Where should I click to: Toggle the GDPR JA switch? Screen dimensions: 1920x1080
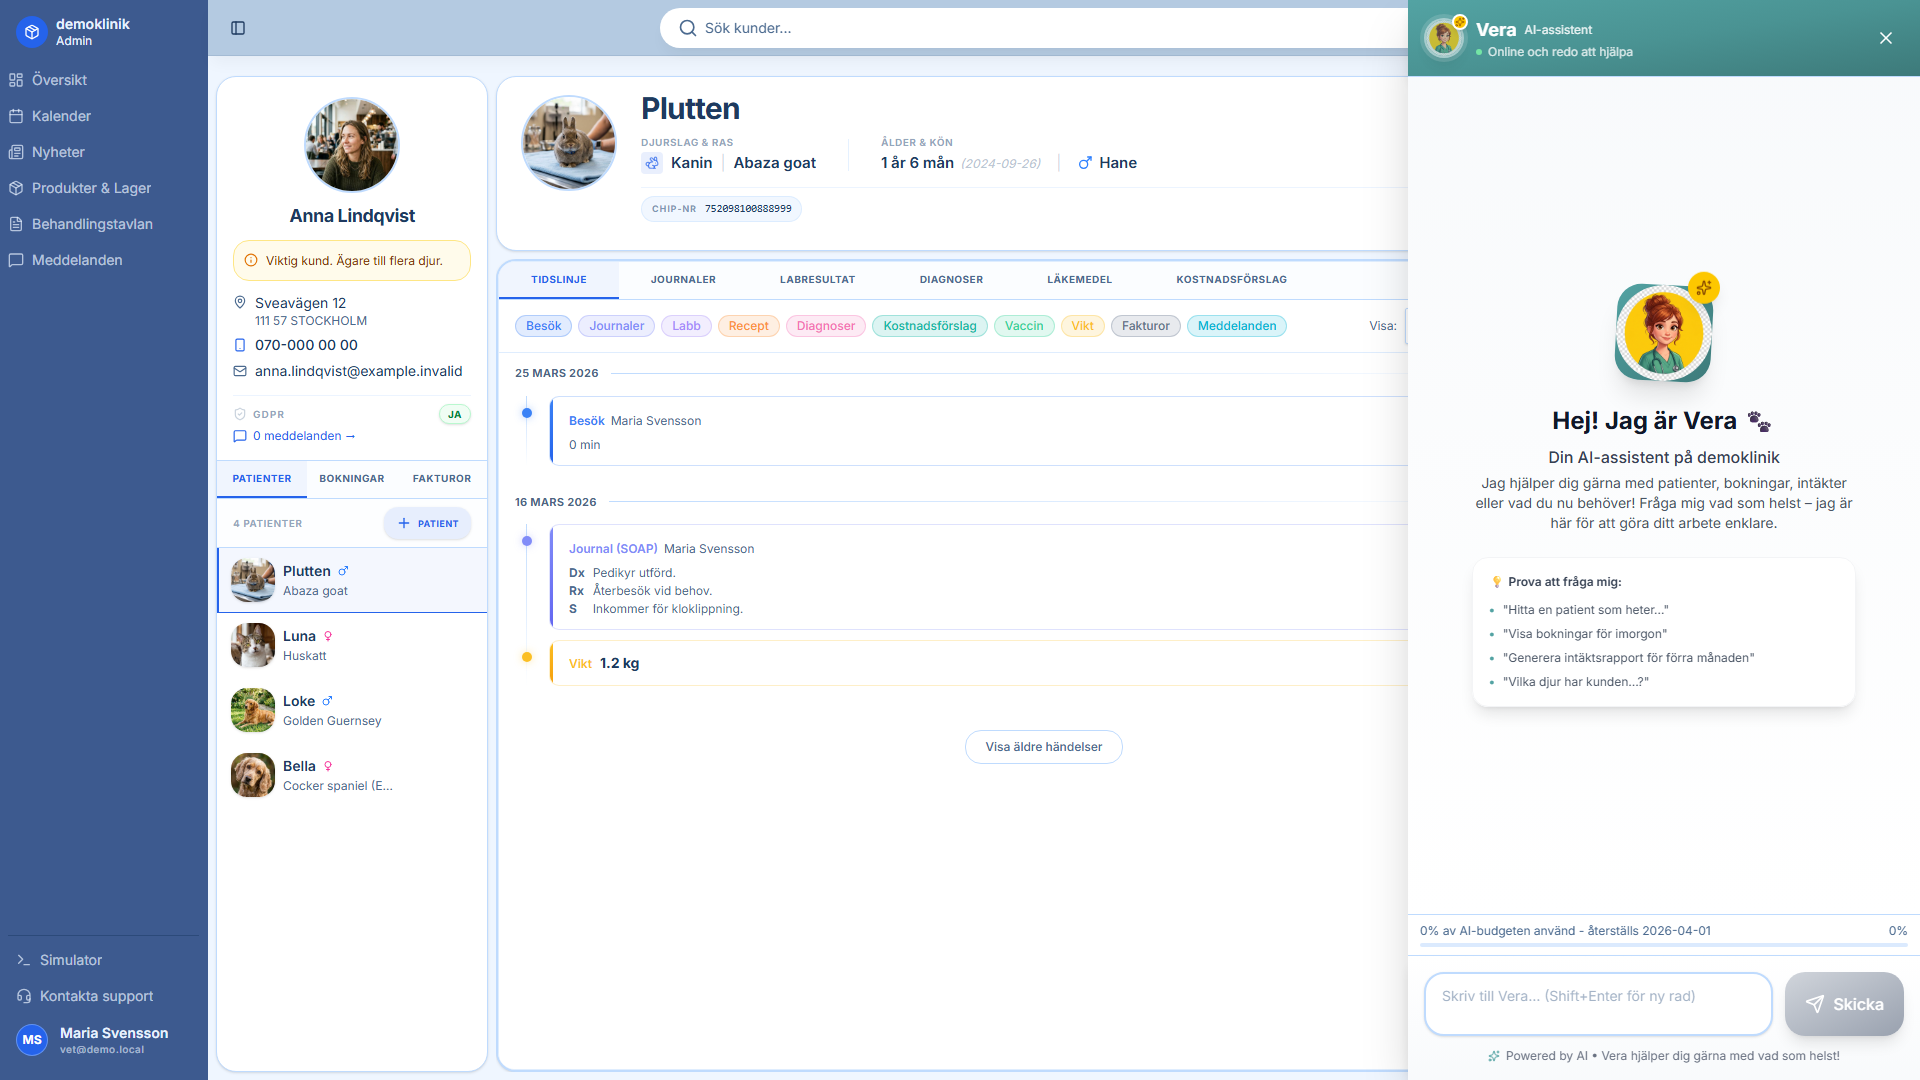tap(455, 414)
